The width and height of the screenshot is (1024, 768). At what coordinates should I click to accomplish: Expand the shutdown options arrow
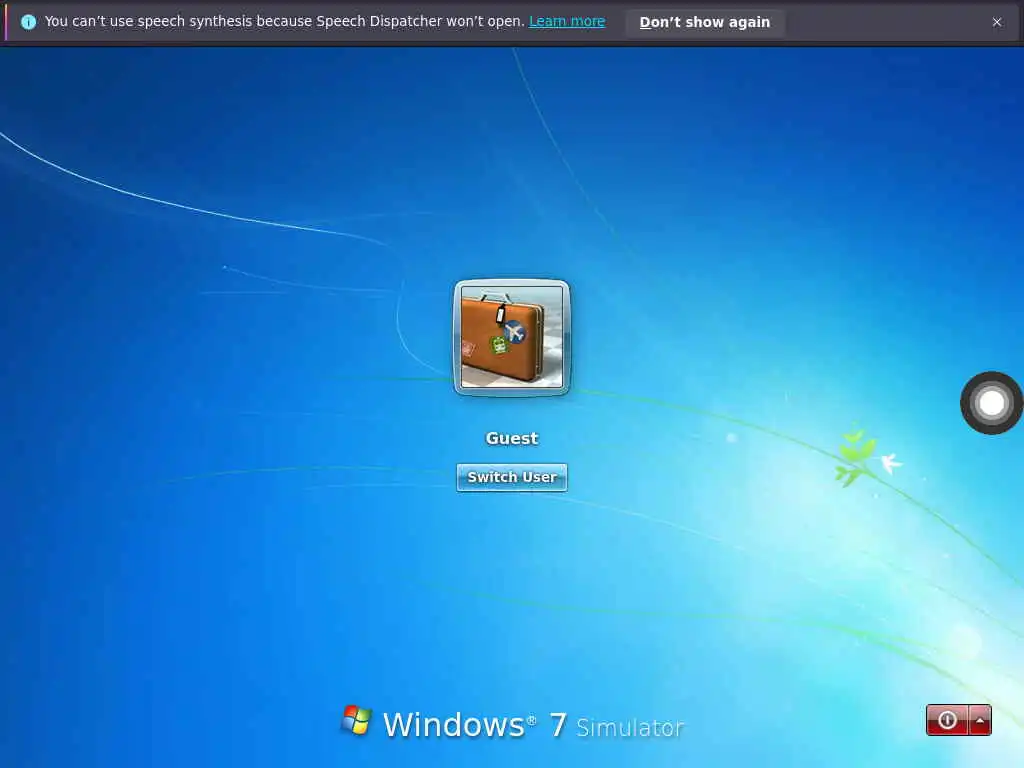pos(980,720)
